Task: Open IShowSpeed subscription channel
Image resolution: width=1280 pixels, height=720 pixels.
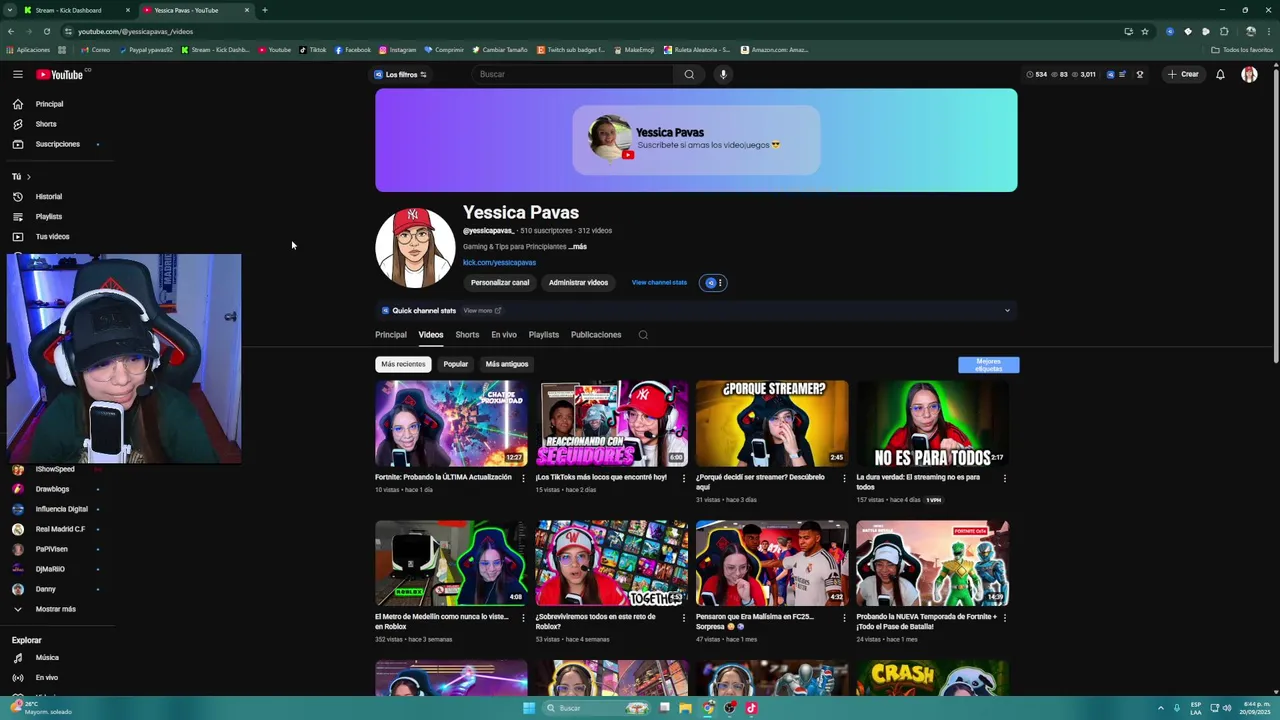Action: [55, 469]
